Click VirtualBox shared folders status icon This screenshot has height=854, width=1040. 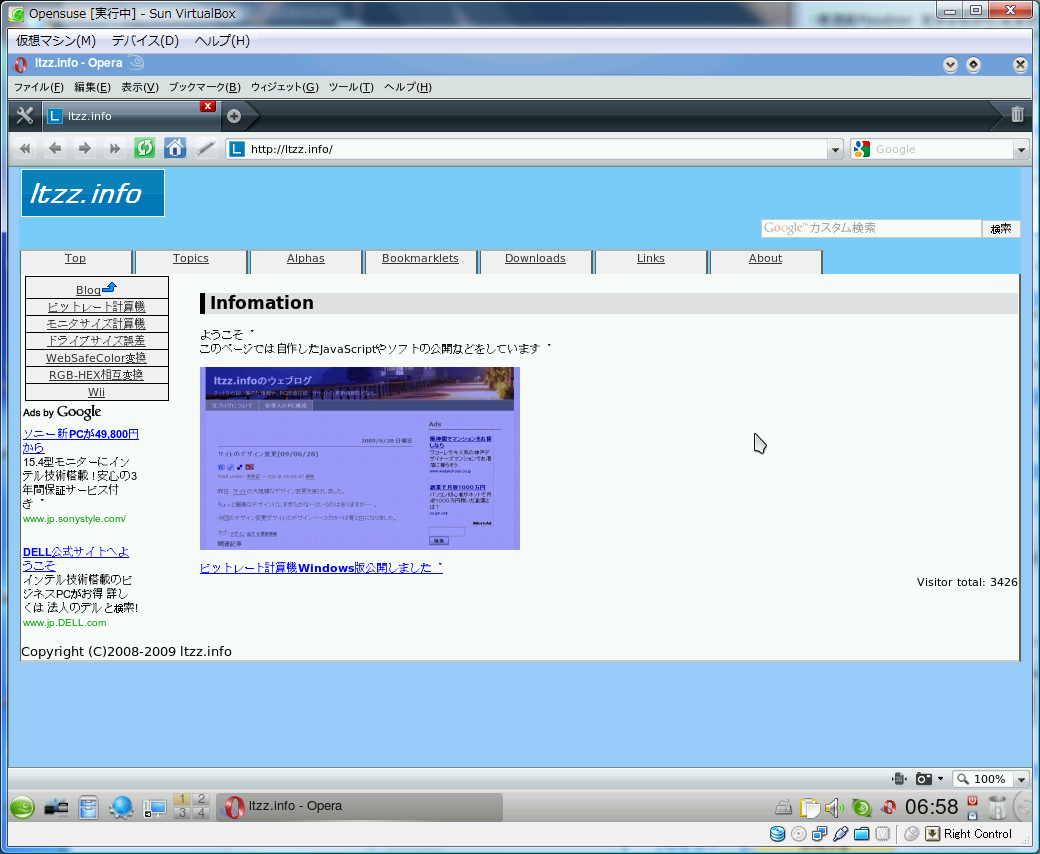(x=862, y=834)
